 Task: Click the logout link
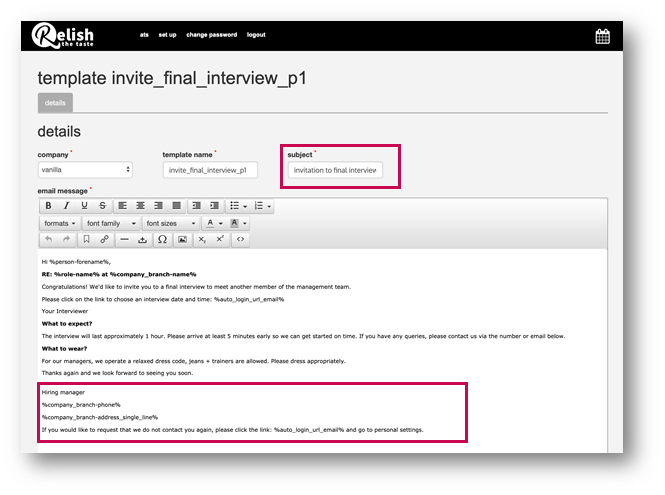tap(257, 35)
